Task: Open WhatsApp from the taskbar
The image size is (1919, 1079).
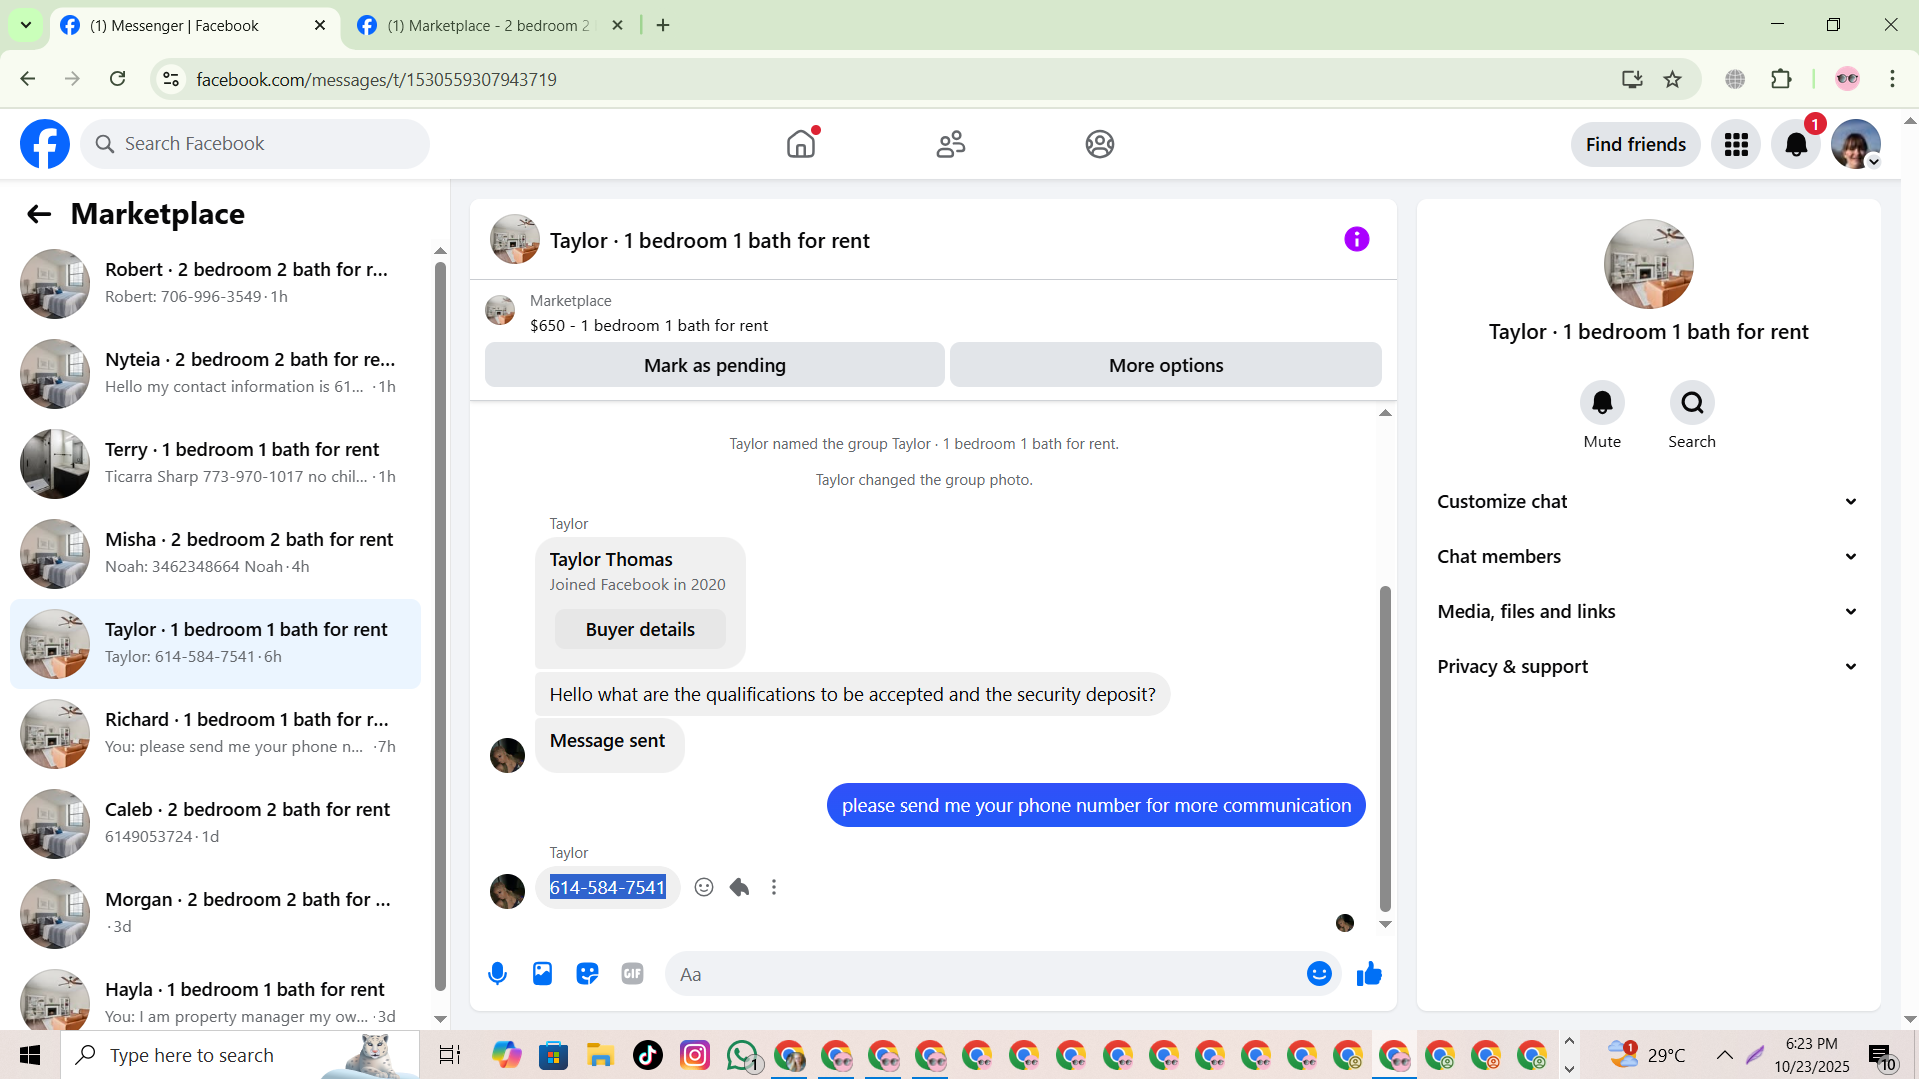Action: point(743,1055)
